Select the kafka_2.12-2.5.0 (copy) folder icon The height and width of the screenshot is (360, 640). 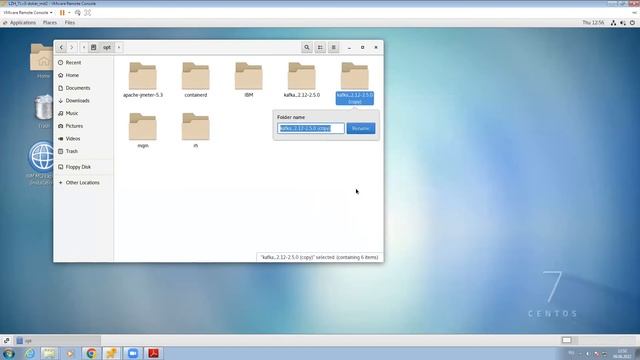pos(354,76)
